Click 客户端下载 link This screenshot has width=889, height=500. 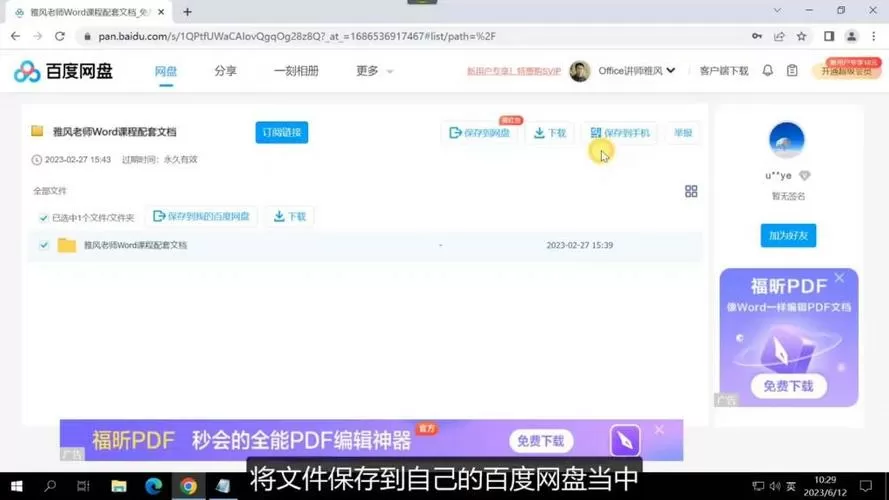724,71
